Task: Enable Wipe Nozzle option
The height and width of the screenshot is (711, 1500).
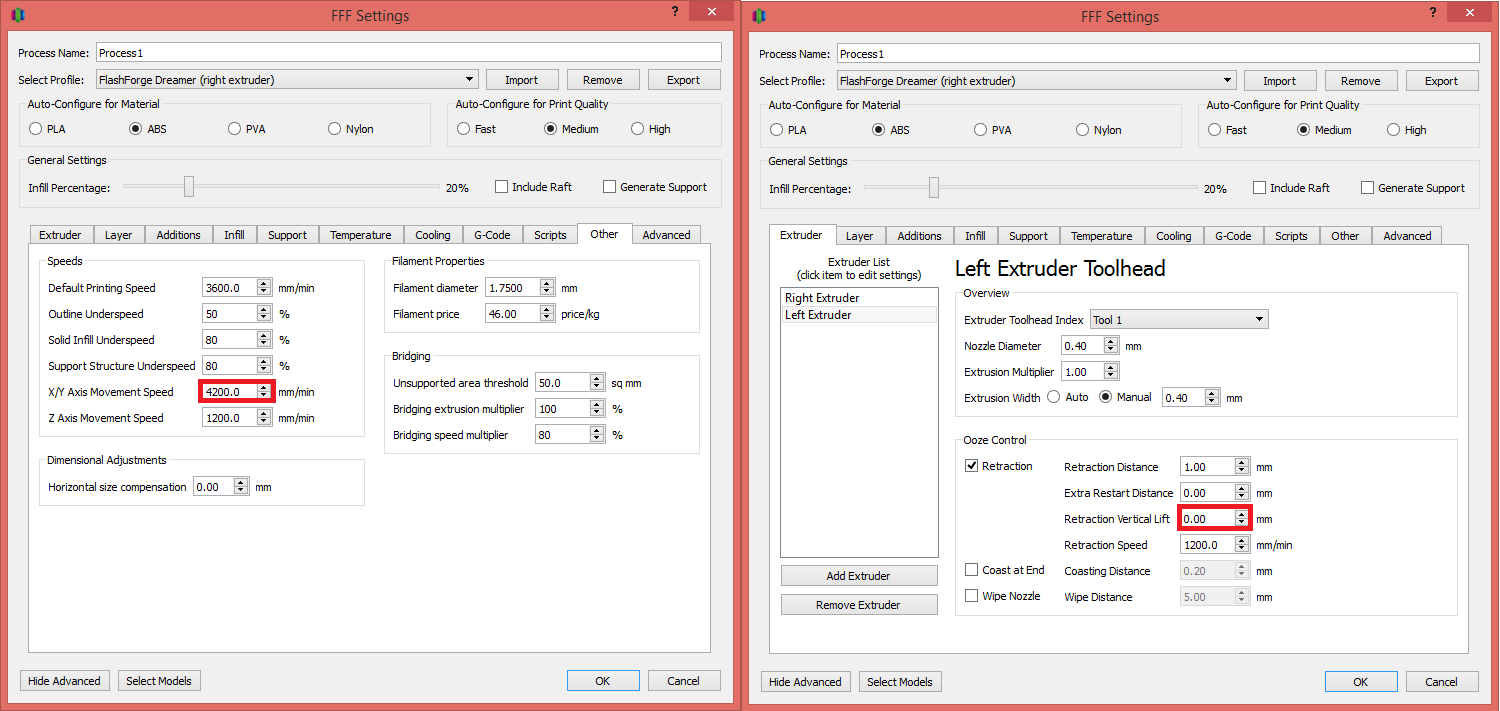Action: (972, 596)
